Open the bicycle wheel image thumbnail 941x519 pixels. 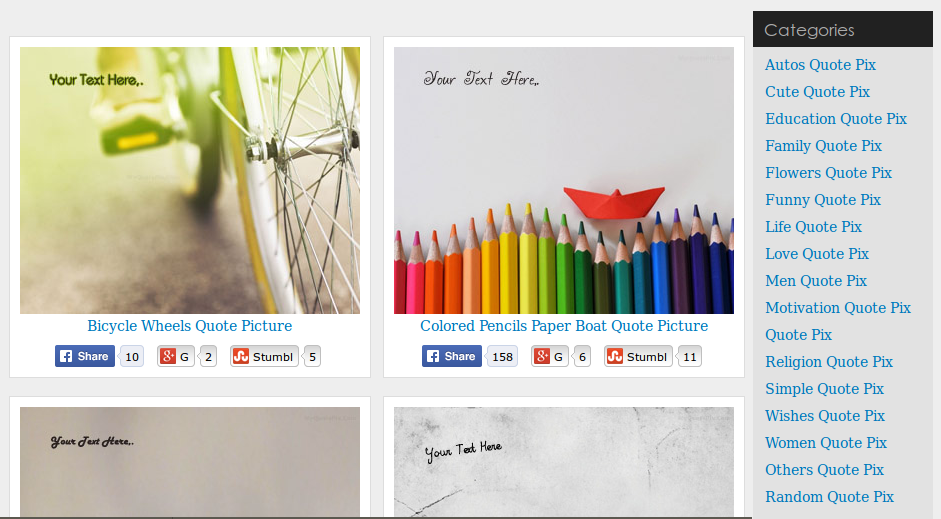pyautogui.click(x=190, y=180)
